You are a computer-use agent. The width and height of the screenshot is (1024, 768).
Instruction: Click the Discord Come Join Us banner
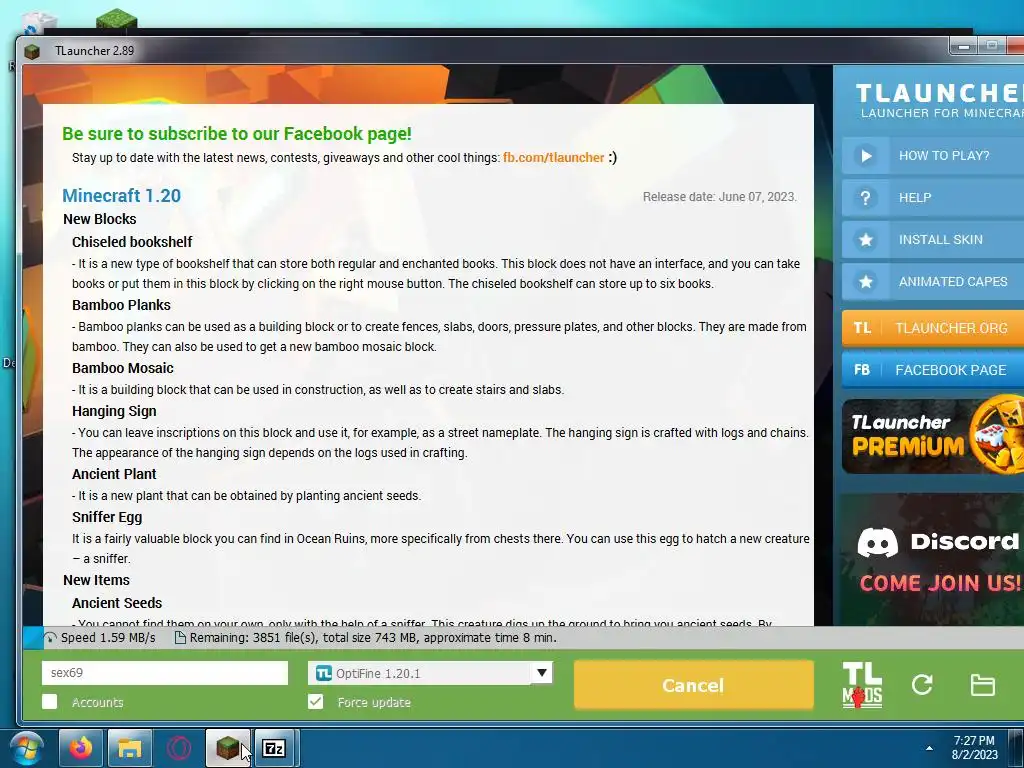click(x=933, y=560)
